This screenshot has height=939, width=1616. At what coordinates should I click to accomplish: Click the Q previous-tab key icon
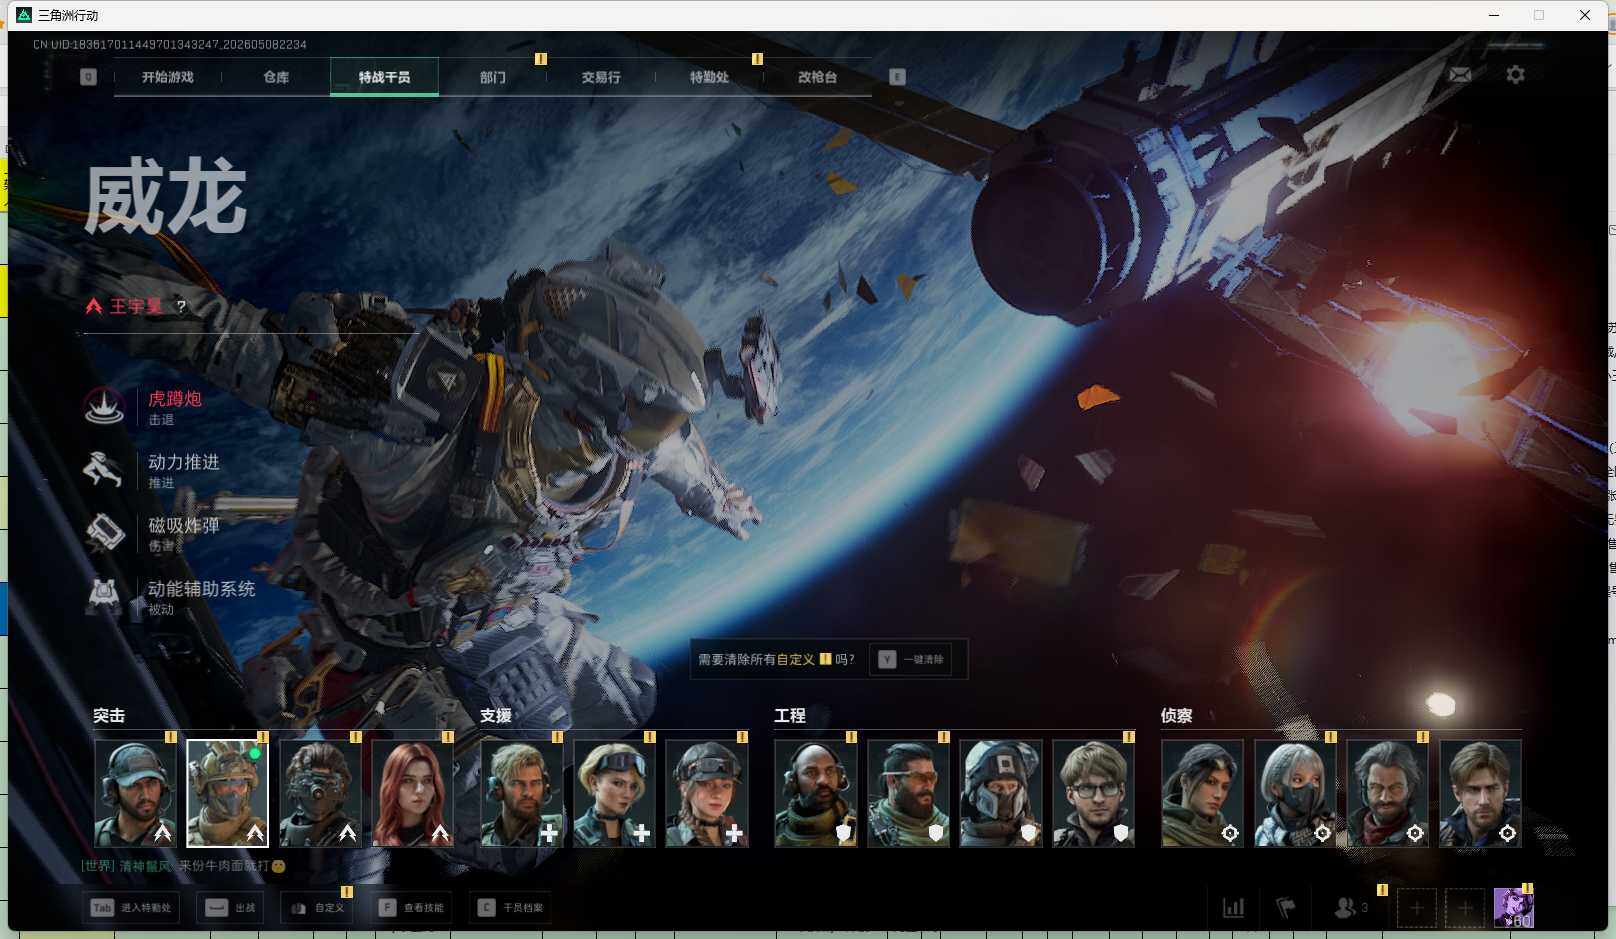pyautogui.click(x=88, y=77)
